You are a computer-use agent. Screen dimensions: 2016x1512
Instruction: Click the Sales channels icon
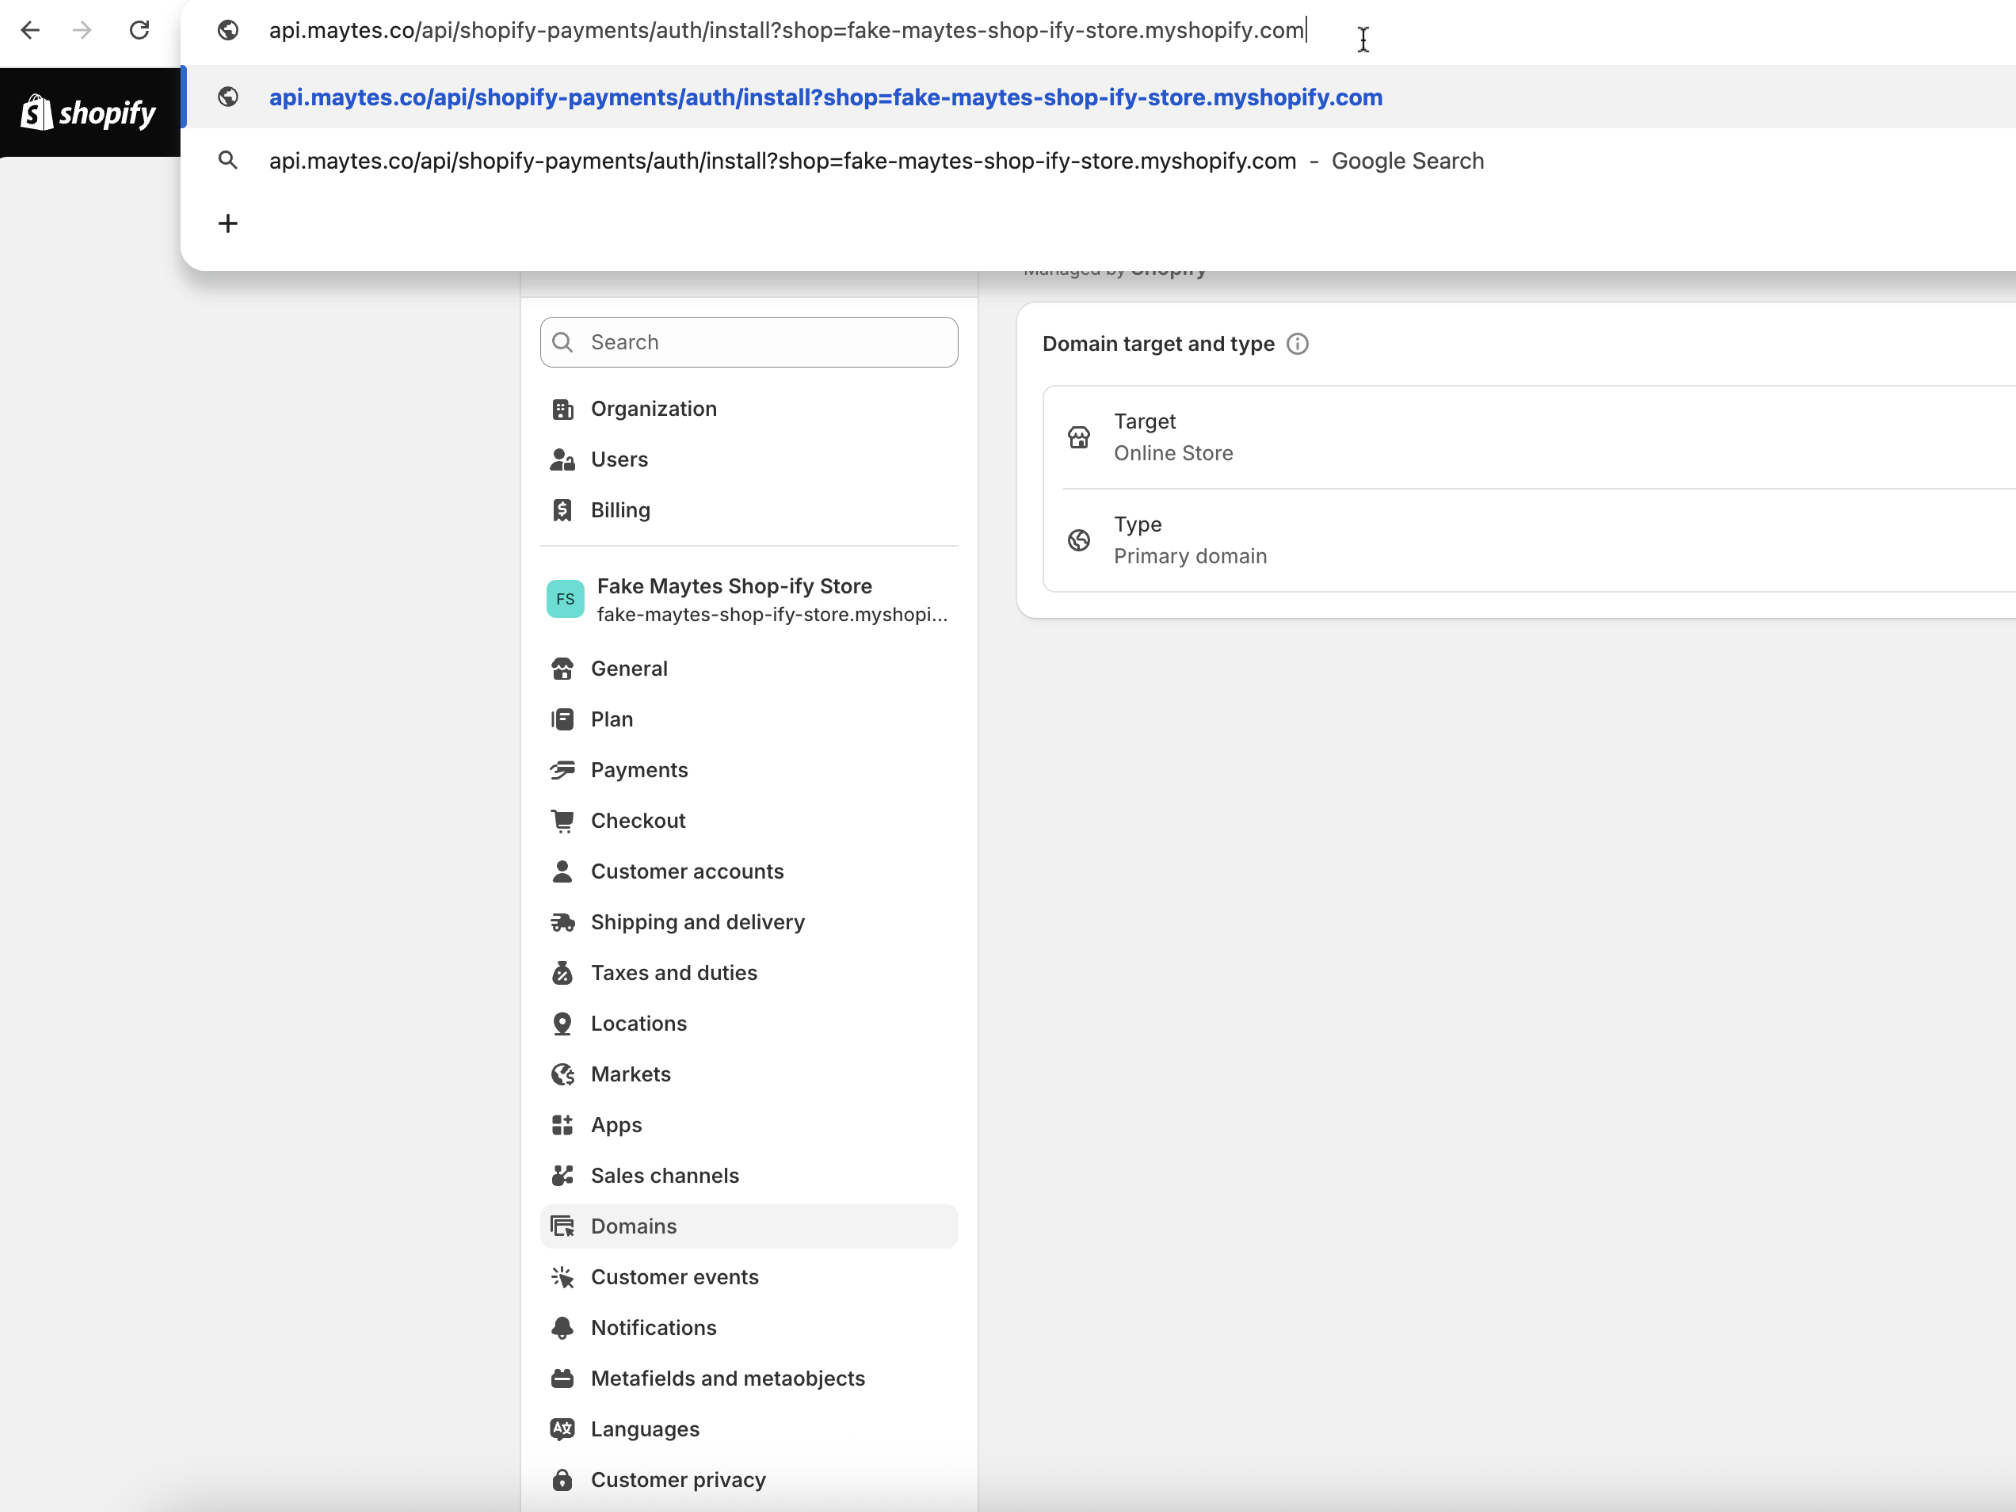pyautogui.click(x=563, y=1176)
